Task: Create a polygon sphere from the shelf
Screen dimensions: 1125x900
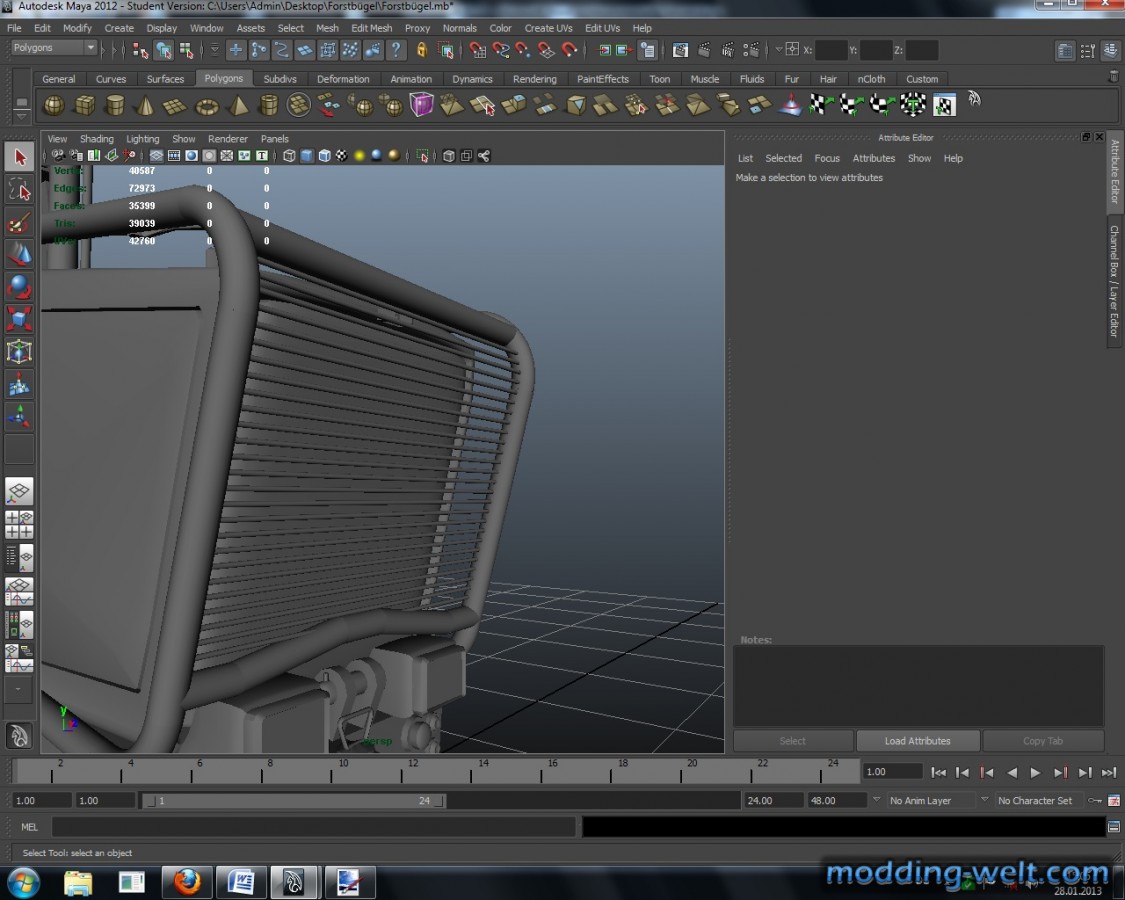Action: click(54, 106)
